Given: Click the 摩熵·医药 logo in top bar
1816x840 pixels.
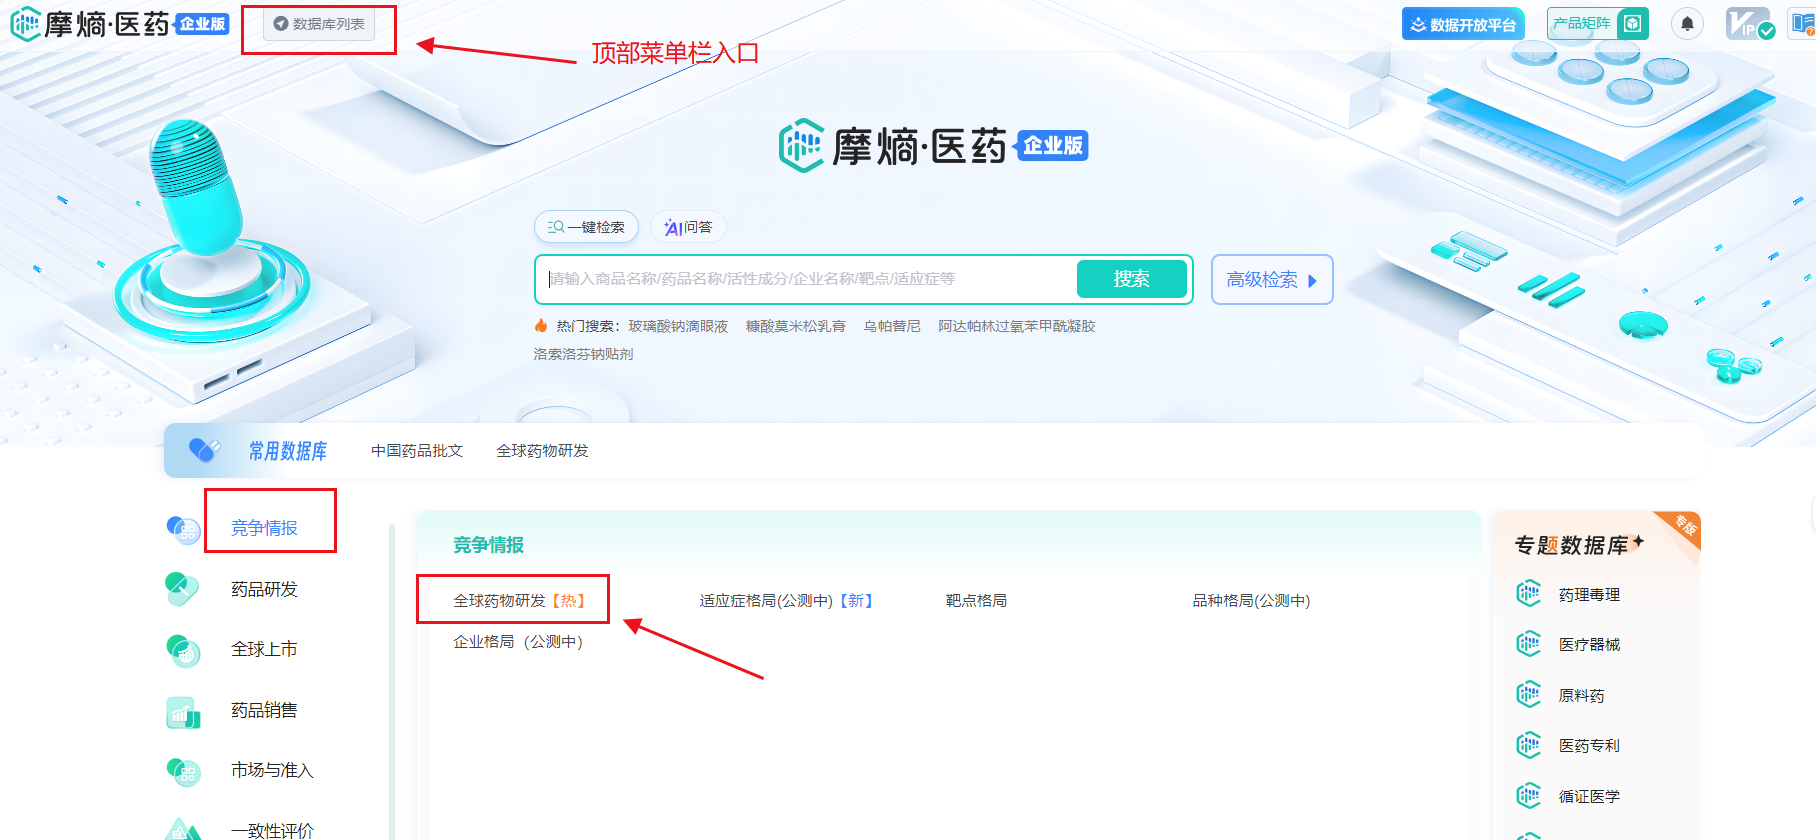Looking at the screenshot, I should (119, 24).
